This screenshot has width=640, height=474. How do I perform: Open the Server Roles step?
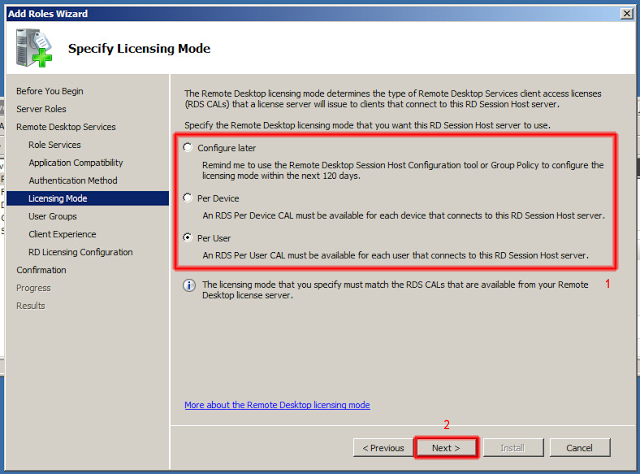point(41,109)
